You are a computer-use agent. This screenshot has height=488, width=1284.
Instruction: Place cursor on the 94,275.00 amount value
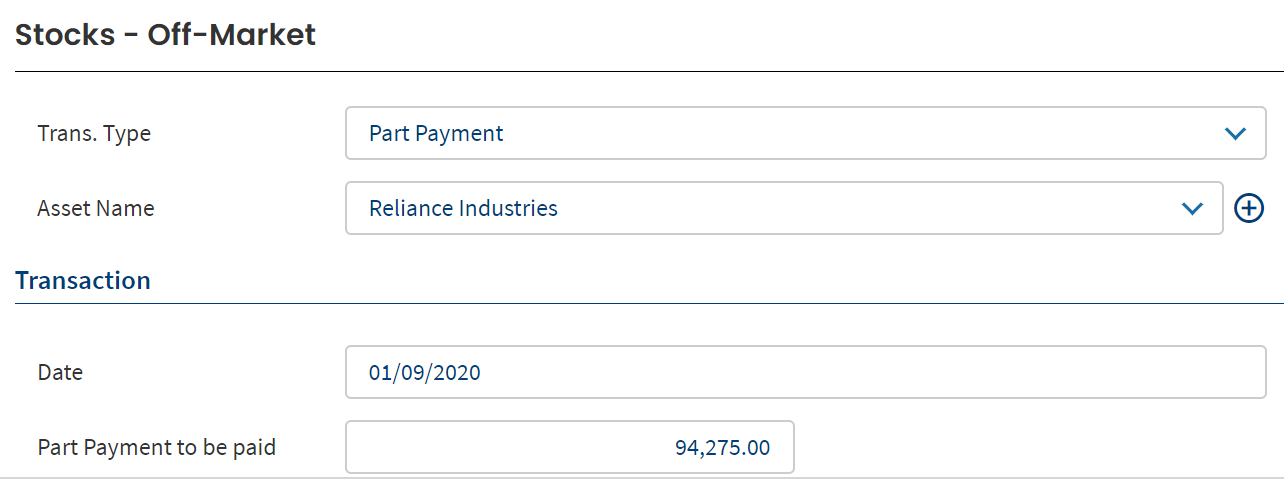[723, 448]
